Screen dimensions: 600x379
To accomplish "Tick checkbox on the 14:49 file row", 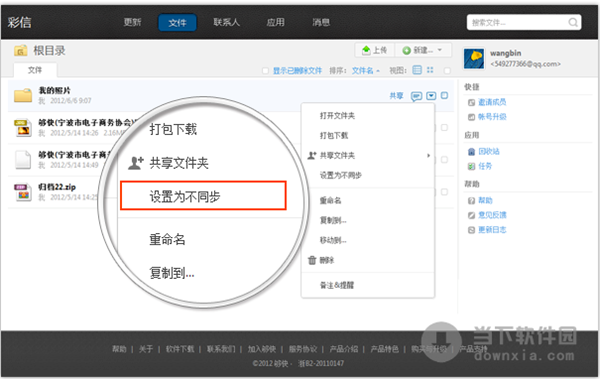I will (444, 160).
